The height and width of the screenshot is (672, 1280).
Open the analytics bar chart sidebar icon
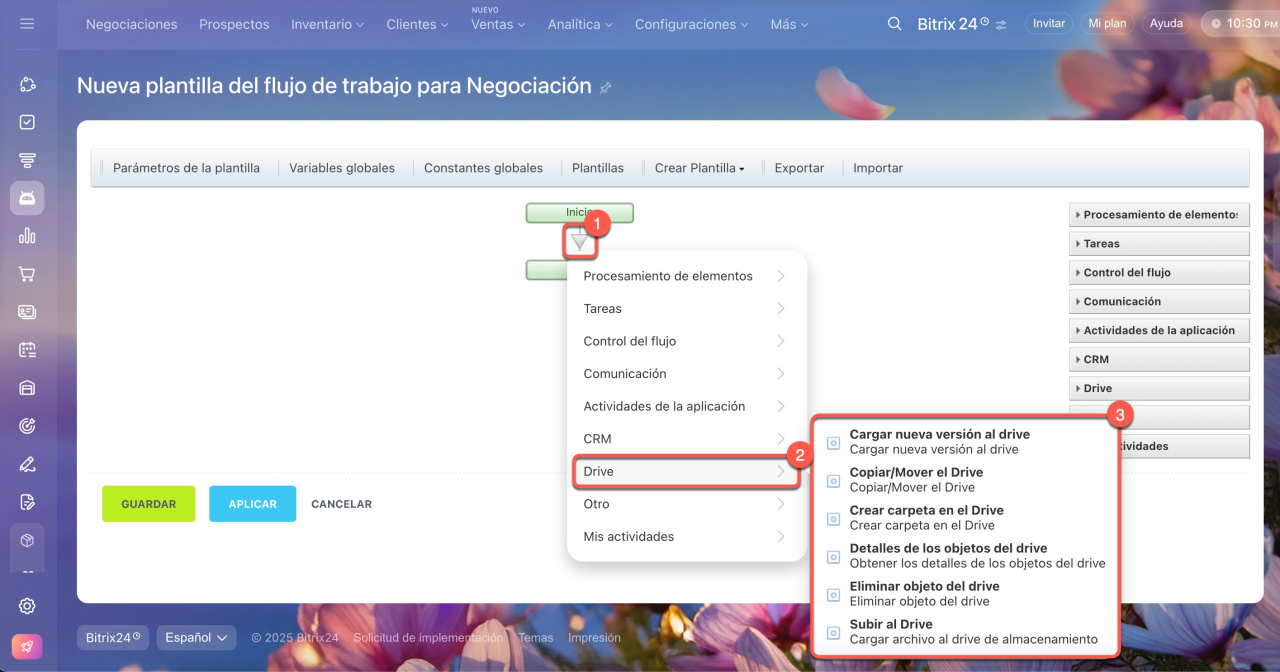[x=27, y=236]
